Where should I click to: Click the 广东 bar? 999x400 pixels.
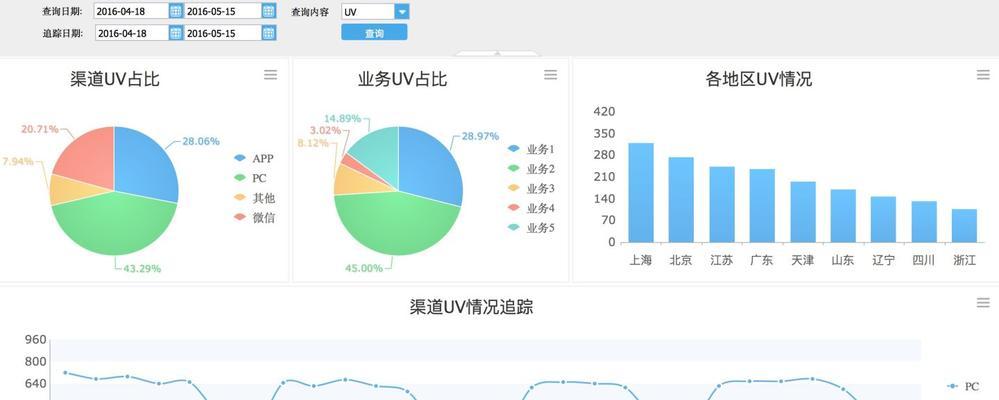[x=762, y=205]
